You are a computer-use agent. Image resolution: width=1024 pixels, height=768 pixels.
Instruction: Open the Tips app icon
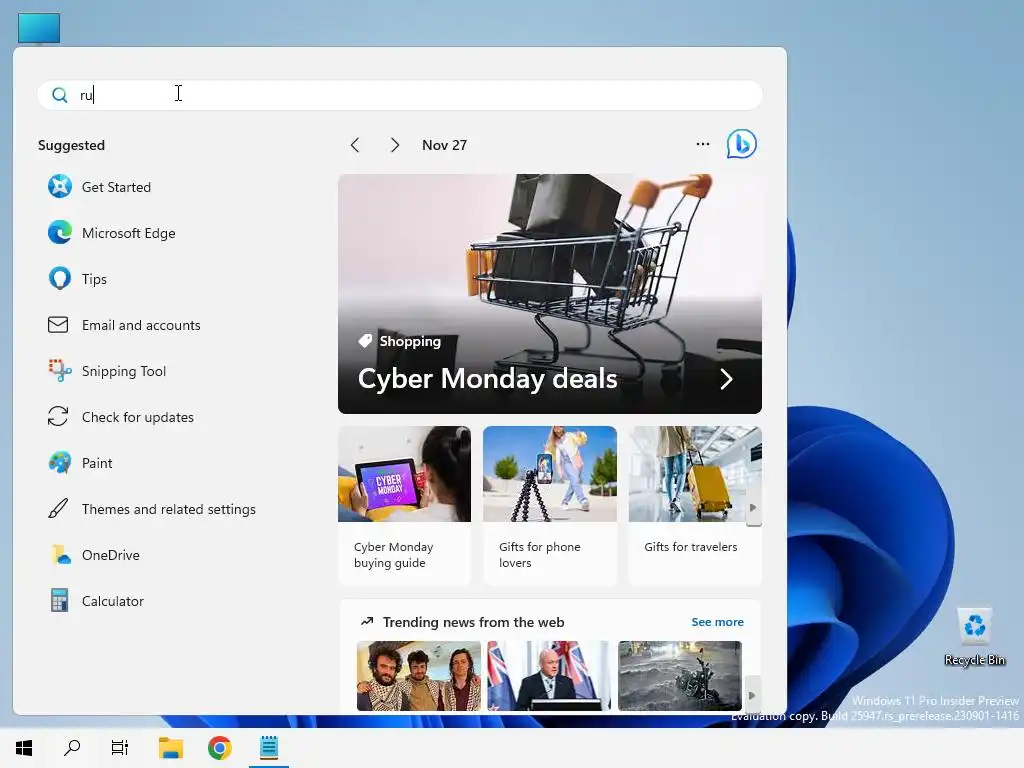click(59, 279)
